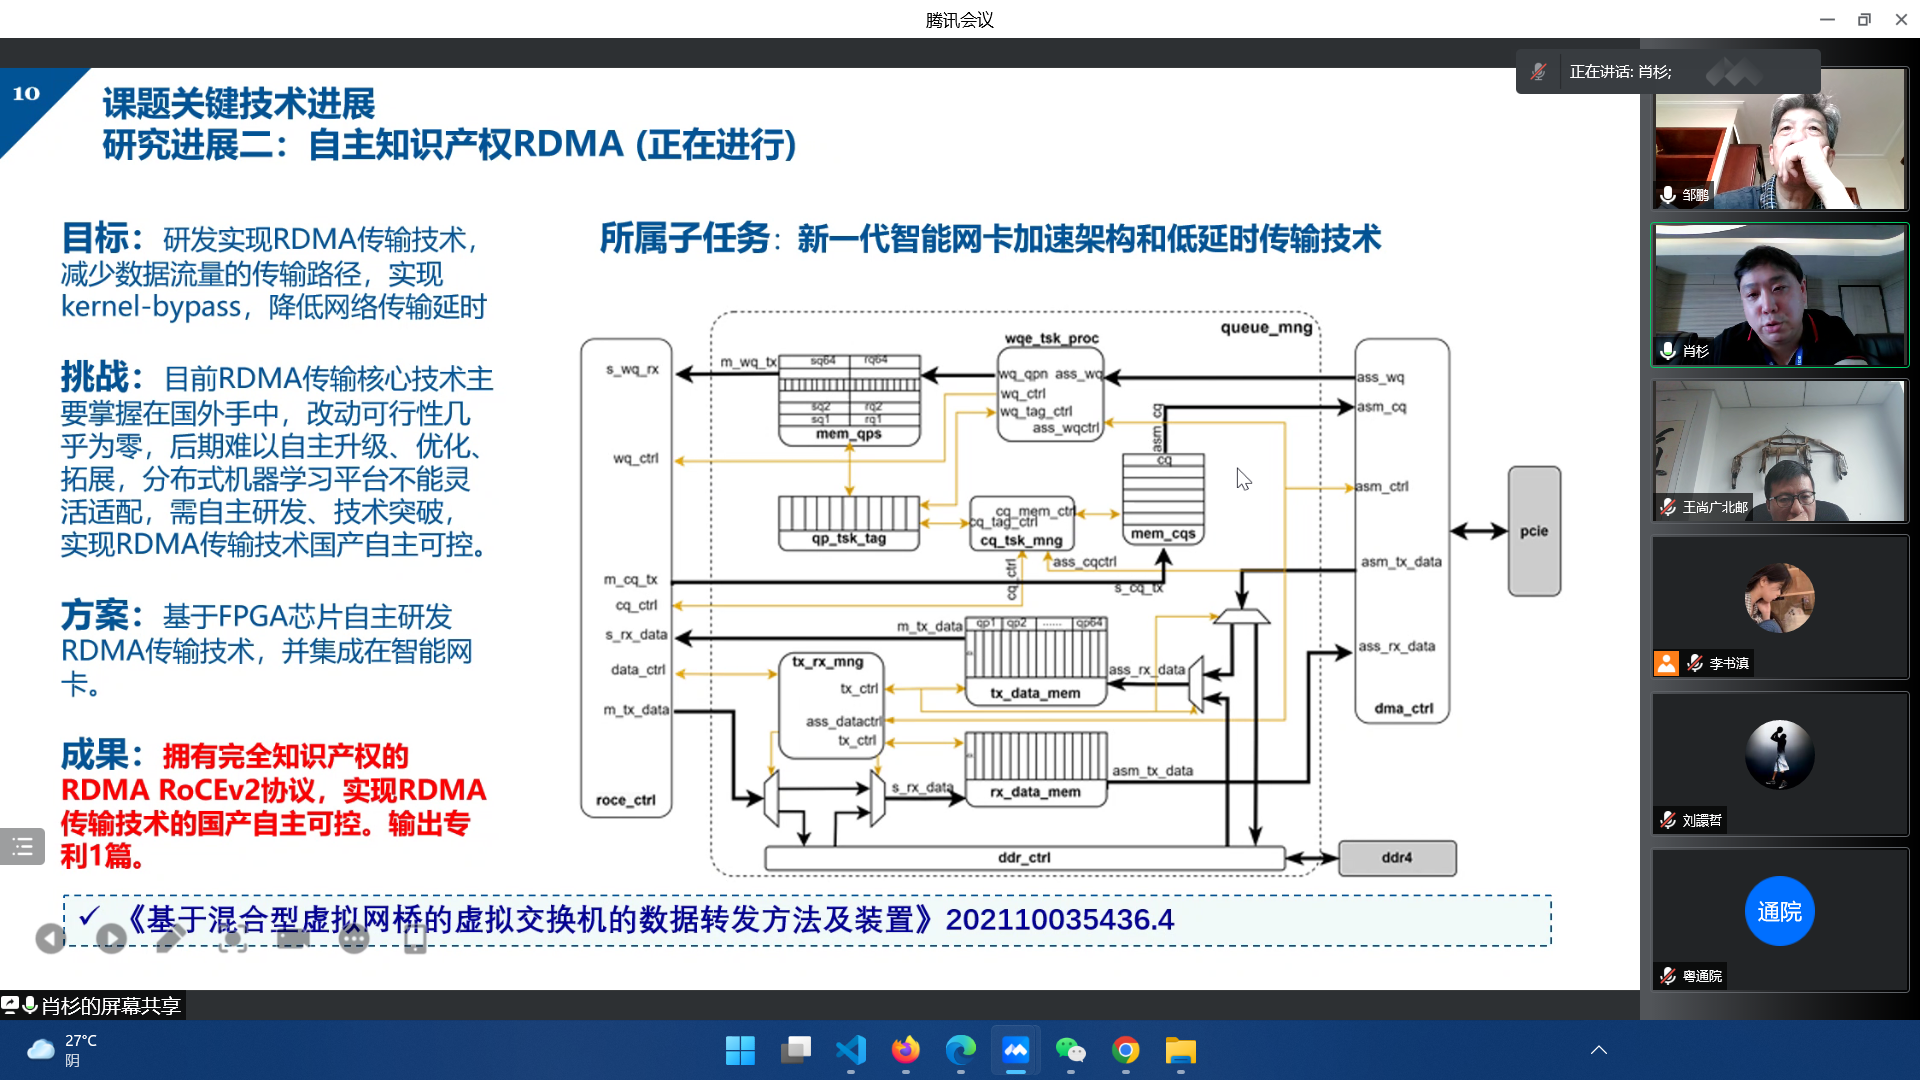Open Microsoft Edge from taskbar
The image size is (1920, 1080).
coord(961,1050)
